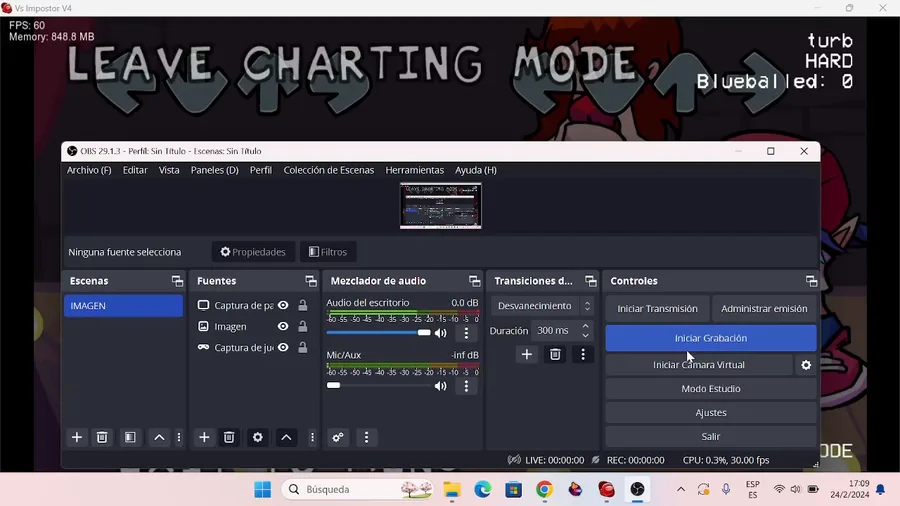Adjust Audio del escritorio volume slider
The width and height of the screenshot is (900, 506).
[x=378, y=333]
